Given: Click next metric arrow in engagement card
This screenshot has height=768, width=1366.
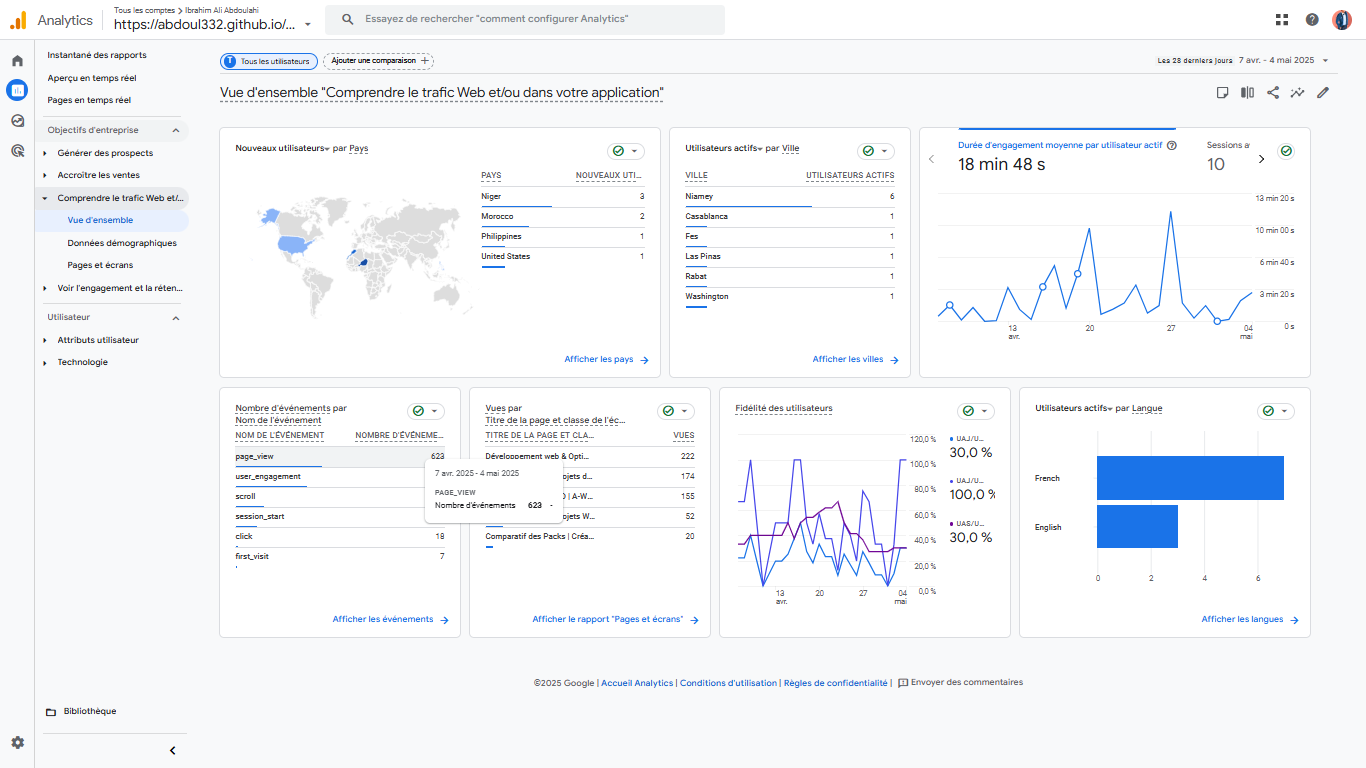Looking at the screenshot, I should coord(1261,158).
